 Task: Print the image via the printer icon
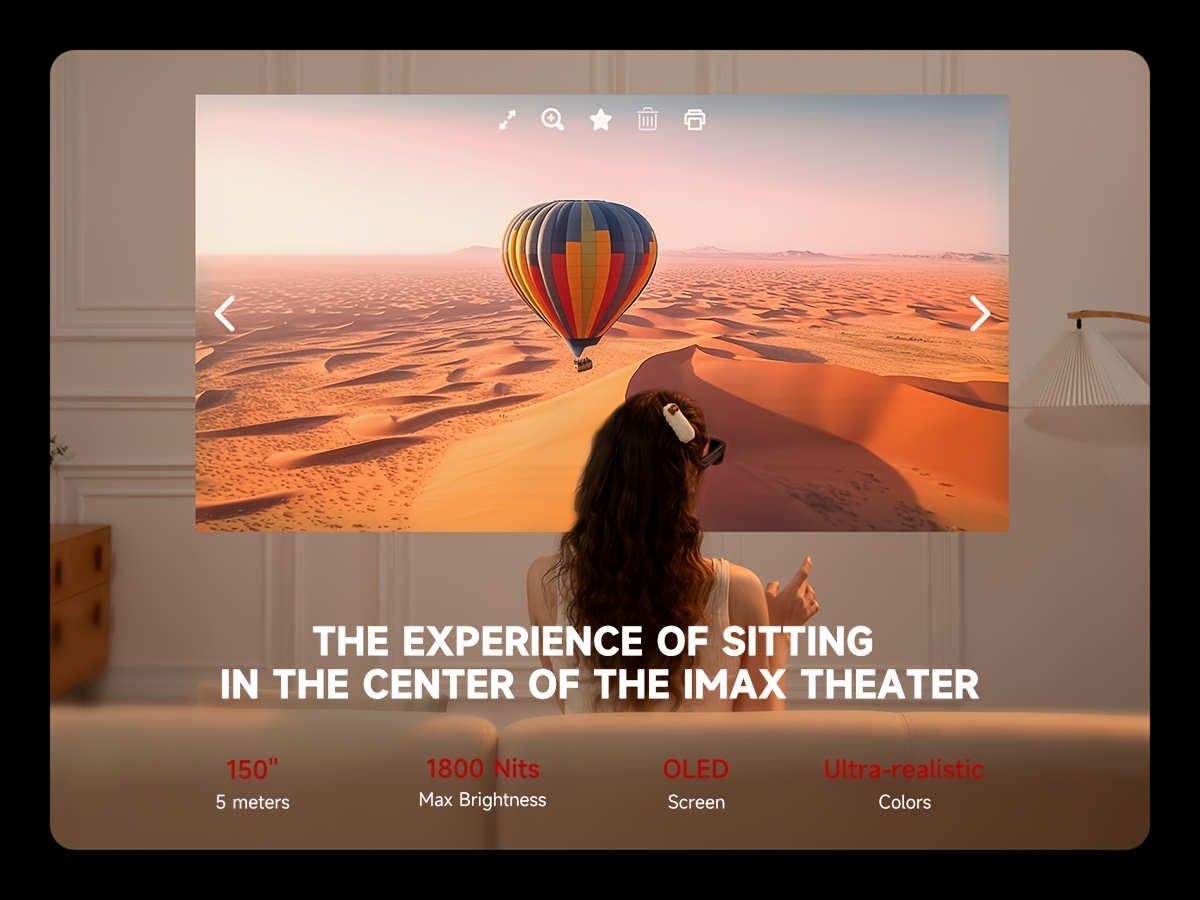point(695,120)
